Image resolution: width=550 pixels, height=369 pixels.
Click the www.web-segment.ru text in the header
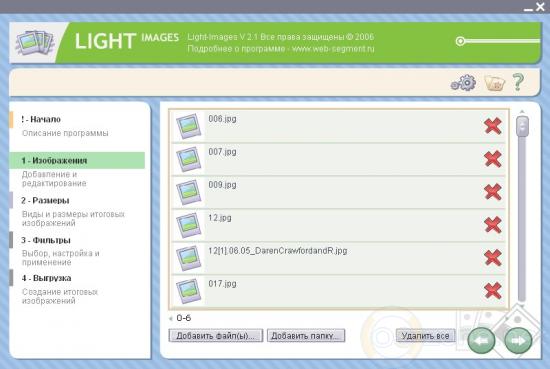(x=333, y=49)
